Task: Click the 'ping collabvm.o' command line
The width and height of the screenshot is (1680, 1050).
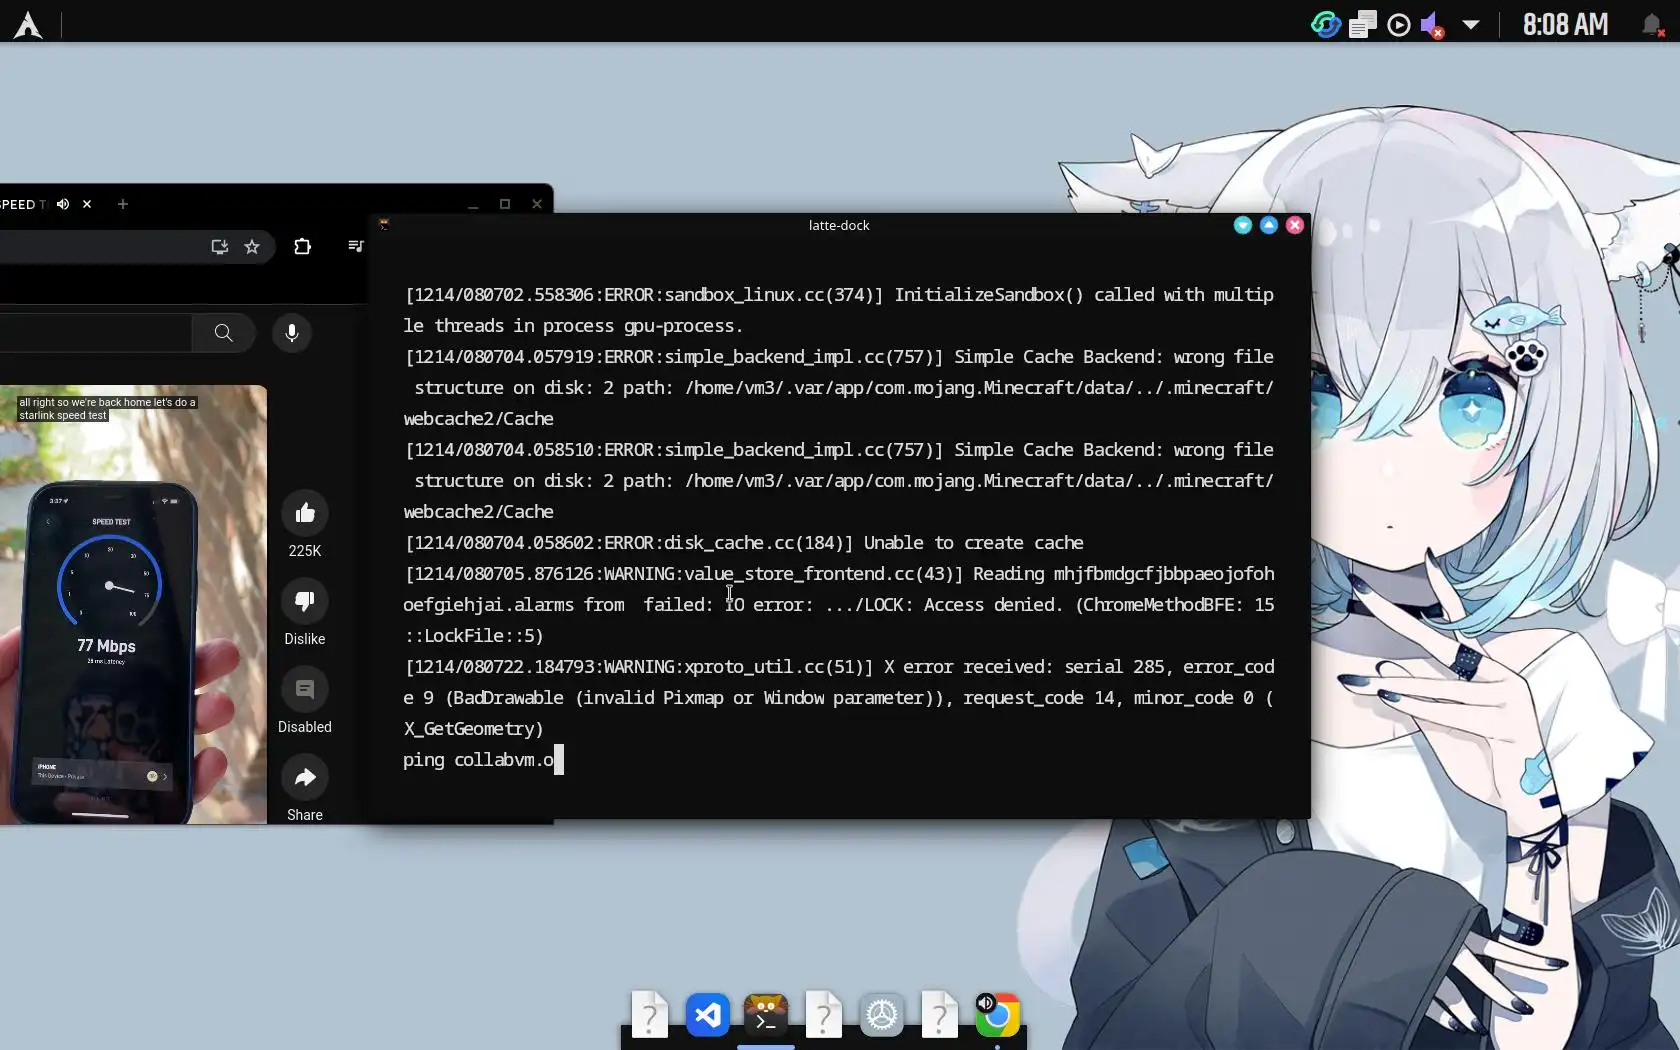Action: [x=478, y=760]
